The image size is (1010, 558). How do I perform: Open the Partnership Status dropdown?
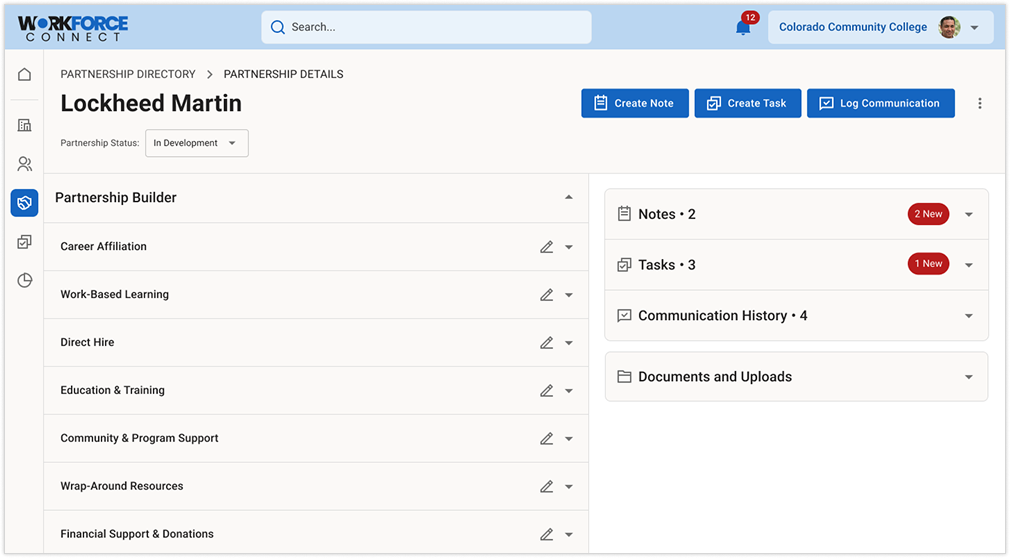[197, 143]
